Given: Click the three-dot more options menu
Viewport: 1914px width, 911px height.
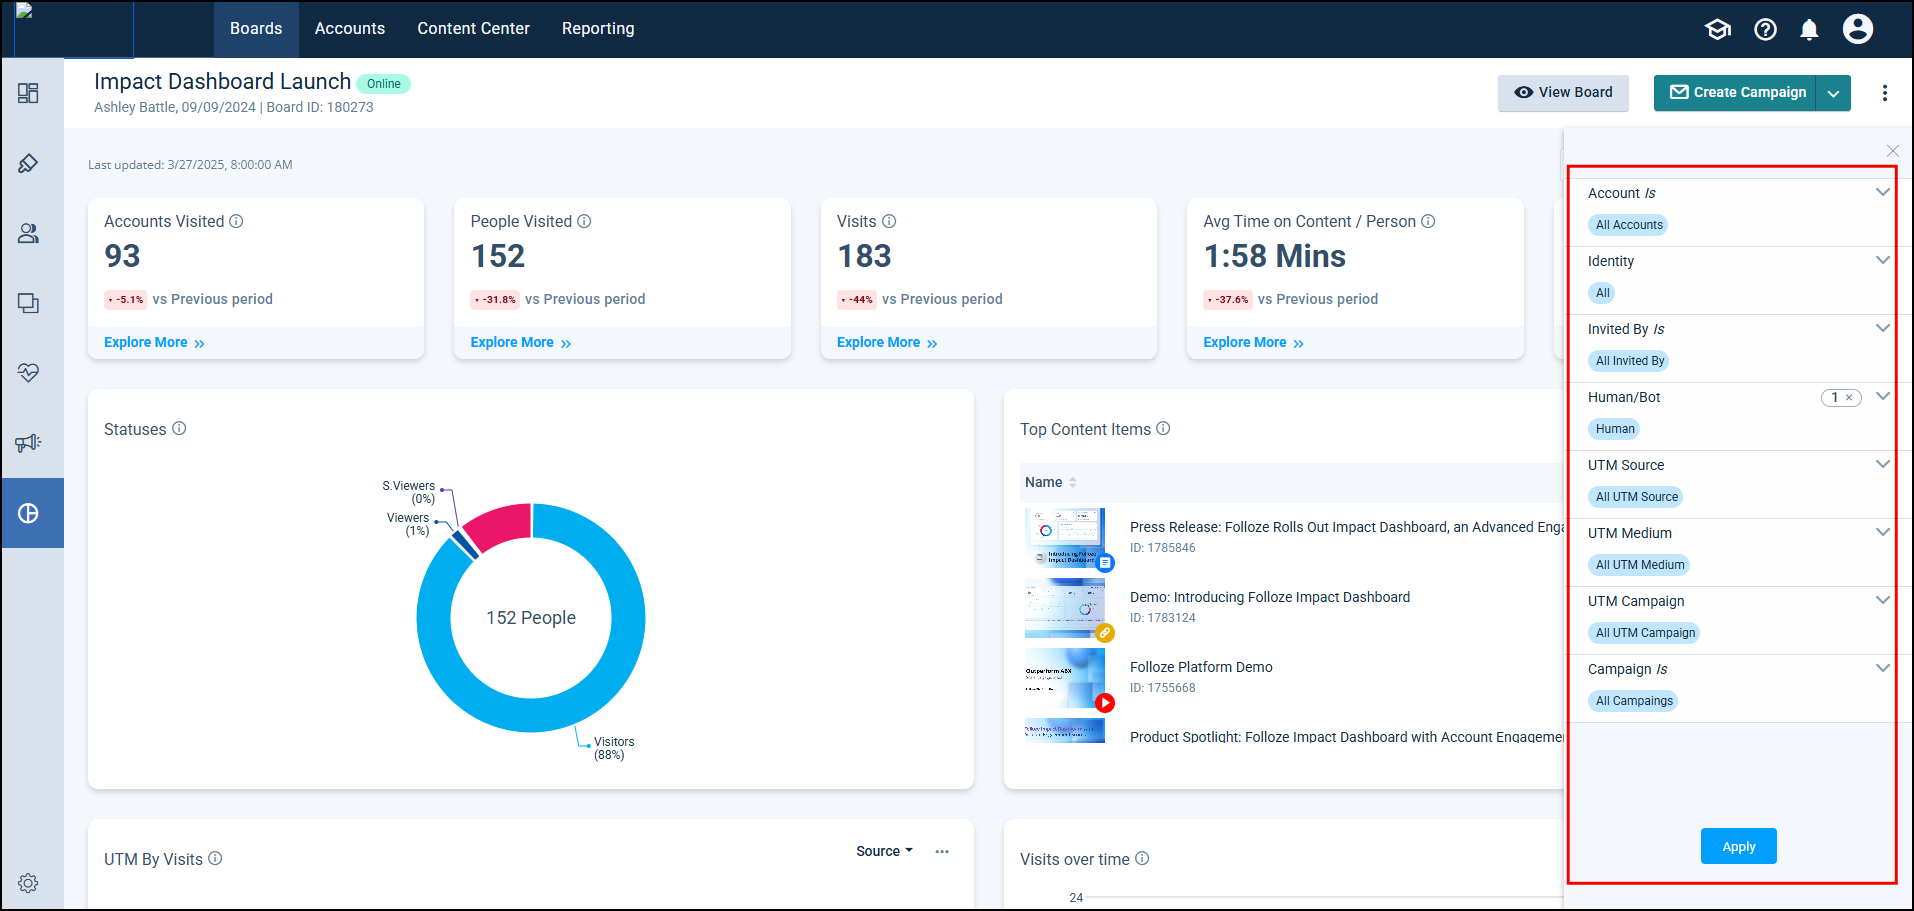Looking at the screenshot, I should click(x=1884, y=93).
